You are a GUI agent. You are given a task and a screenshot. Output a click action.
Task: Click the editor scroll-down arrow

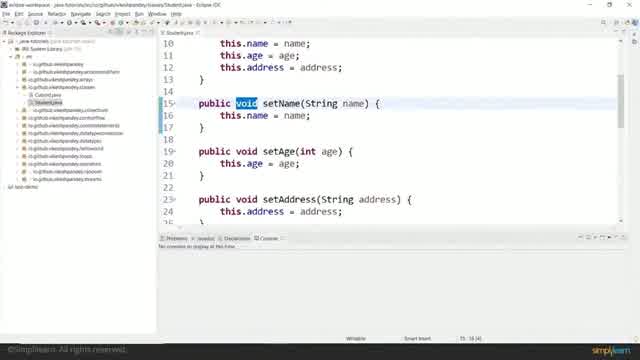pos(621,221)
